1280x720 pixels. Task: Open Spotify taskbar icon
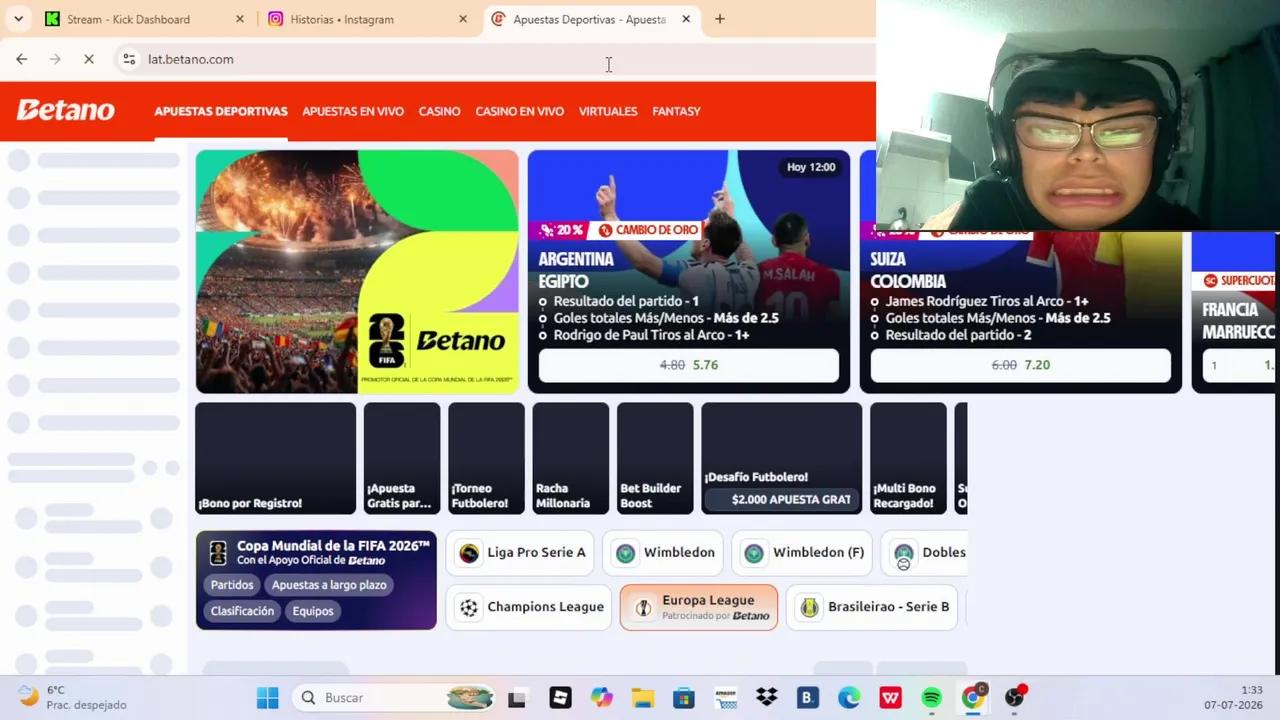pyautogui.click(x=932, y=698)
